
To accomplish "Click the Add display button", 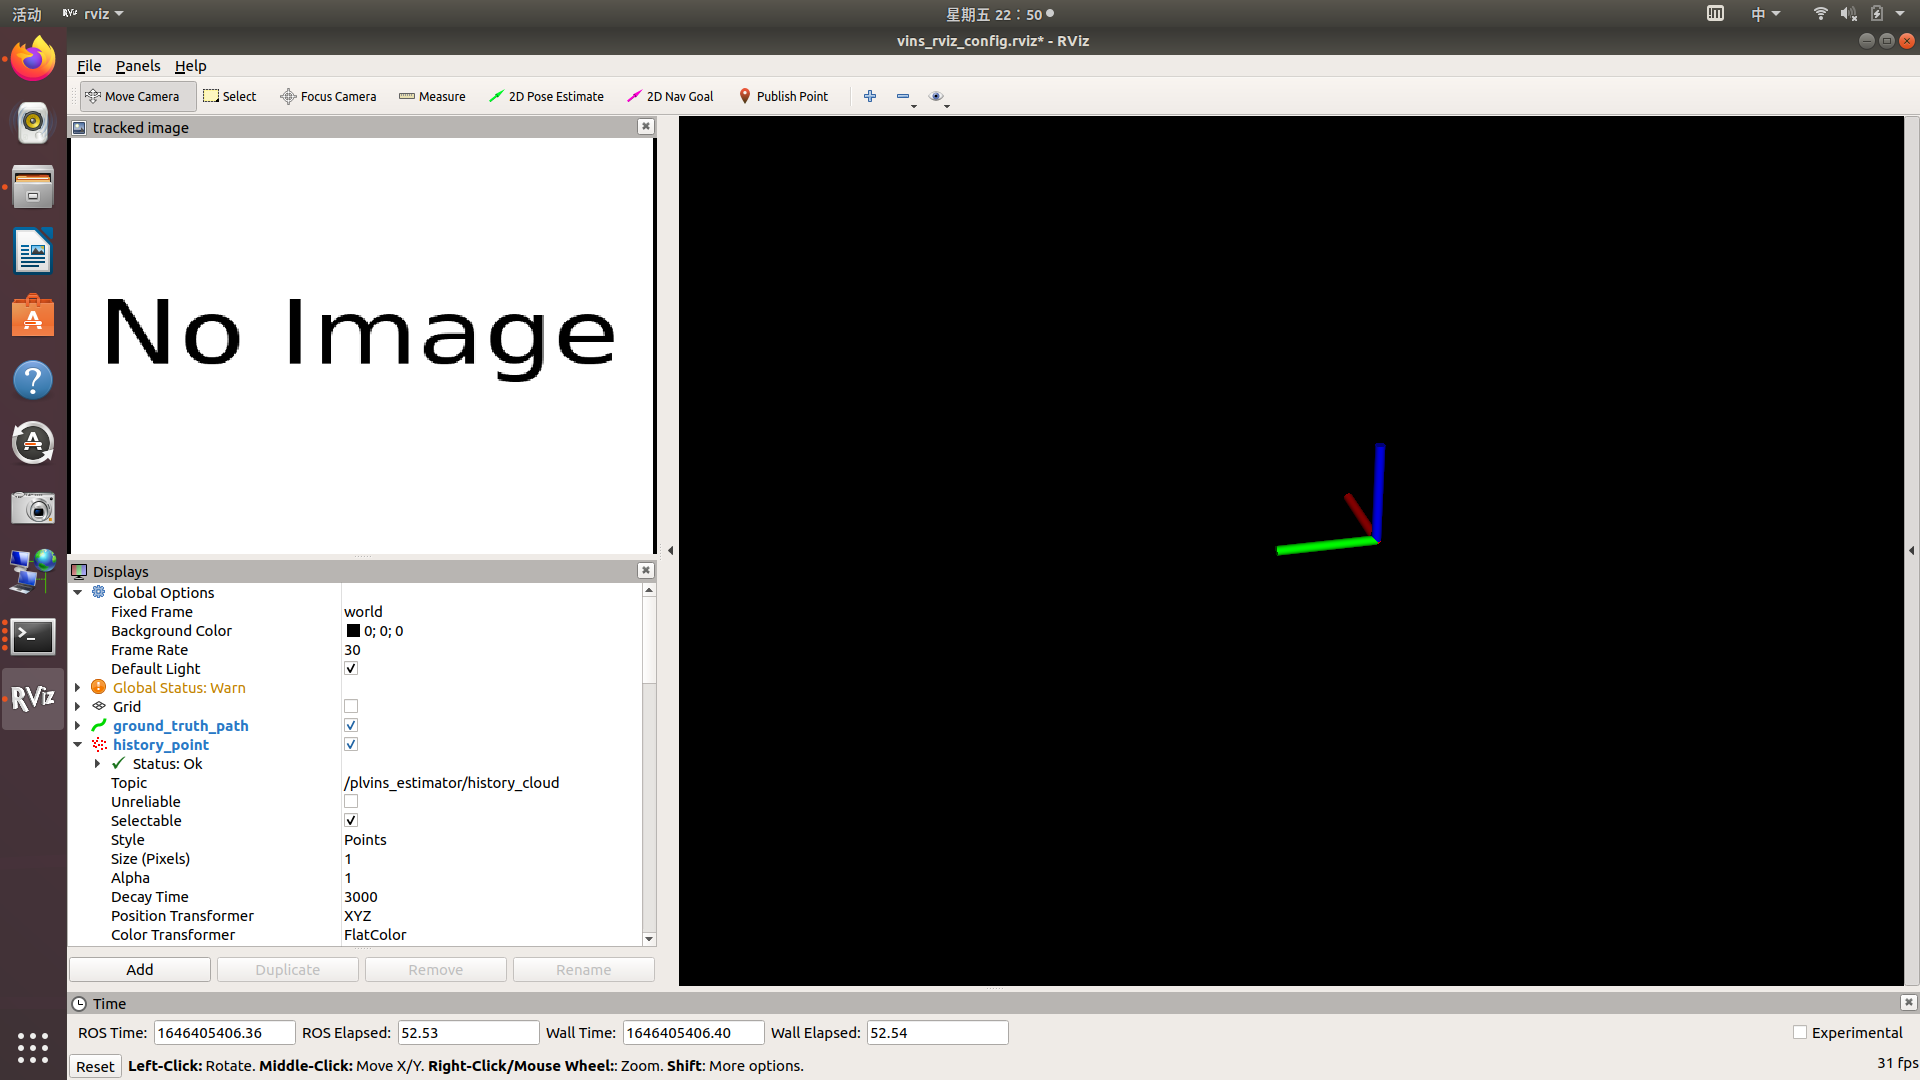I will (x=140, y=970).
